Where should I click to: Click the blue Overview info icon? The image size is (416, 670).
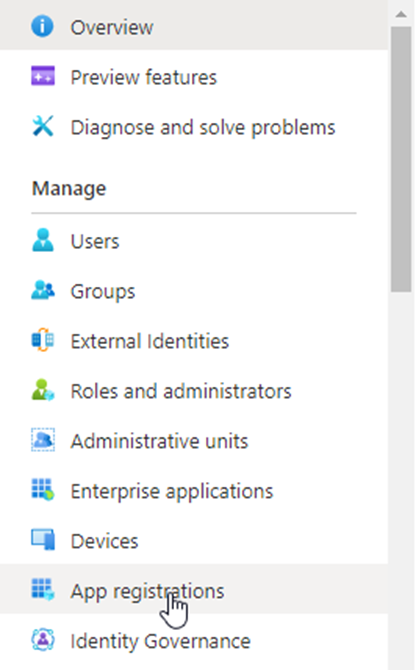pos(42,26)
